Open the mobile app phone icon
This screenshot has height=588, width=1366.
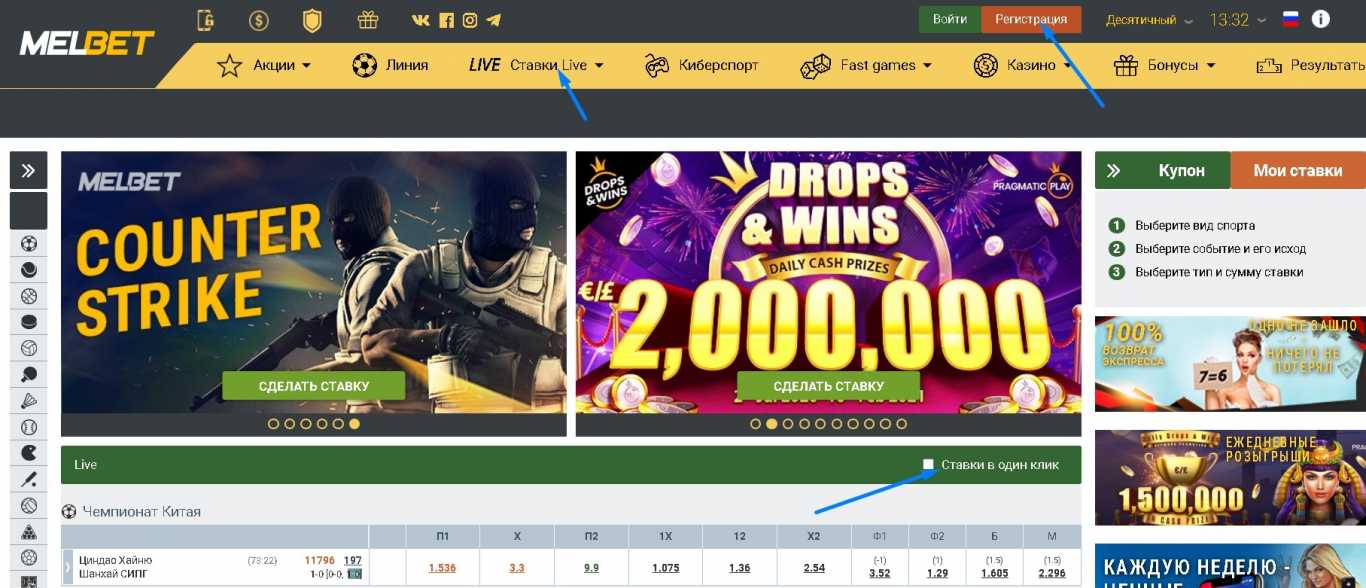point(206,19)
